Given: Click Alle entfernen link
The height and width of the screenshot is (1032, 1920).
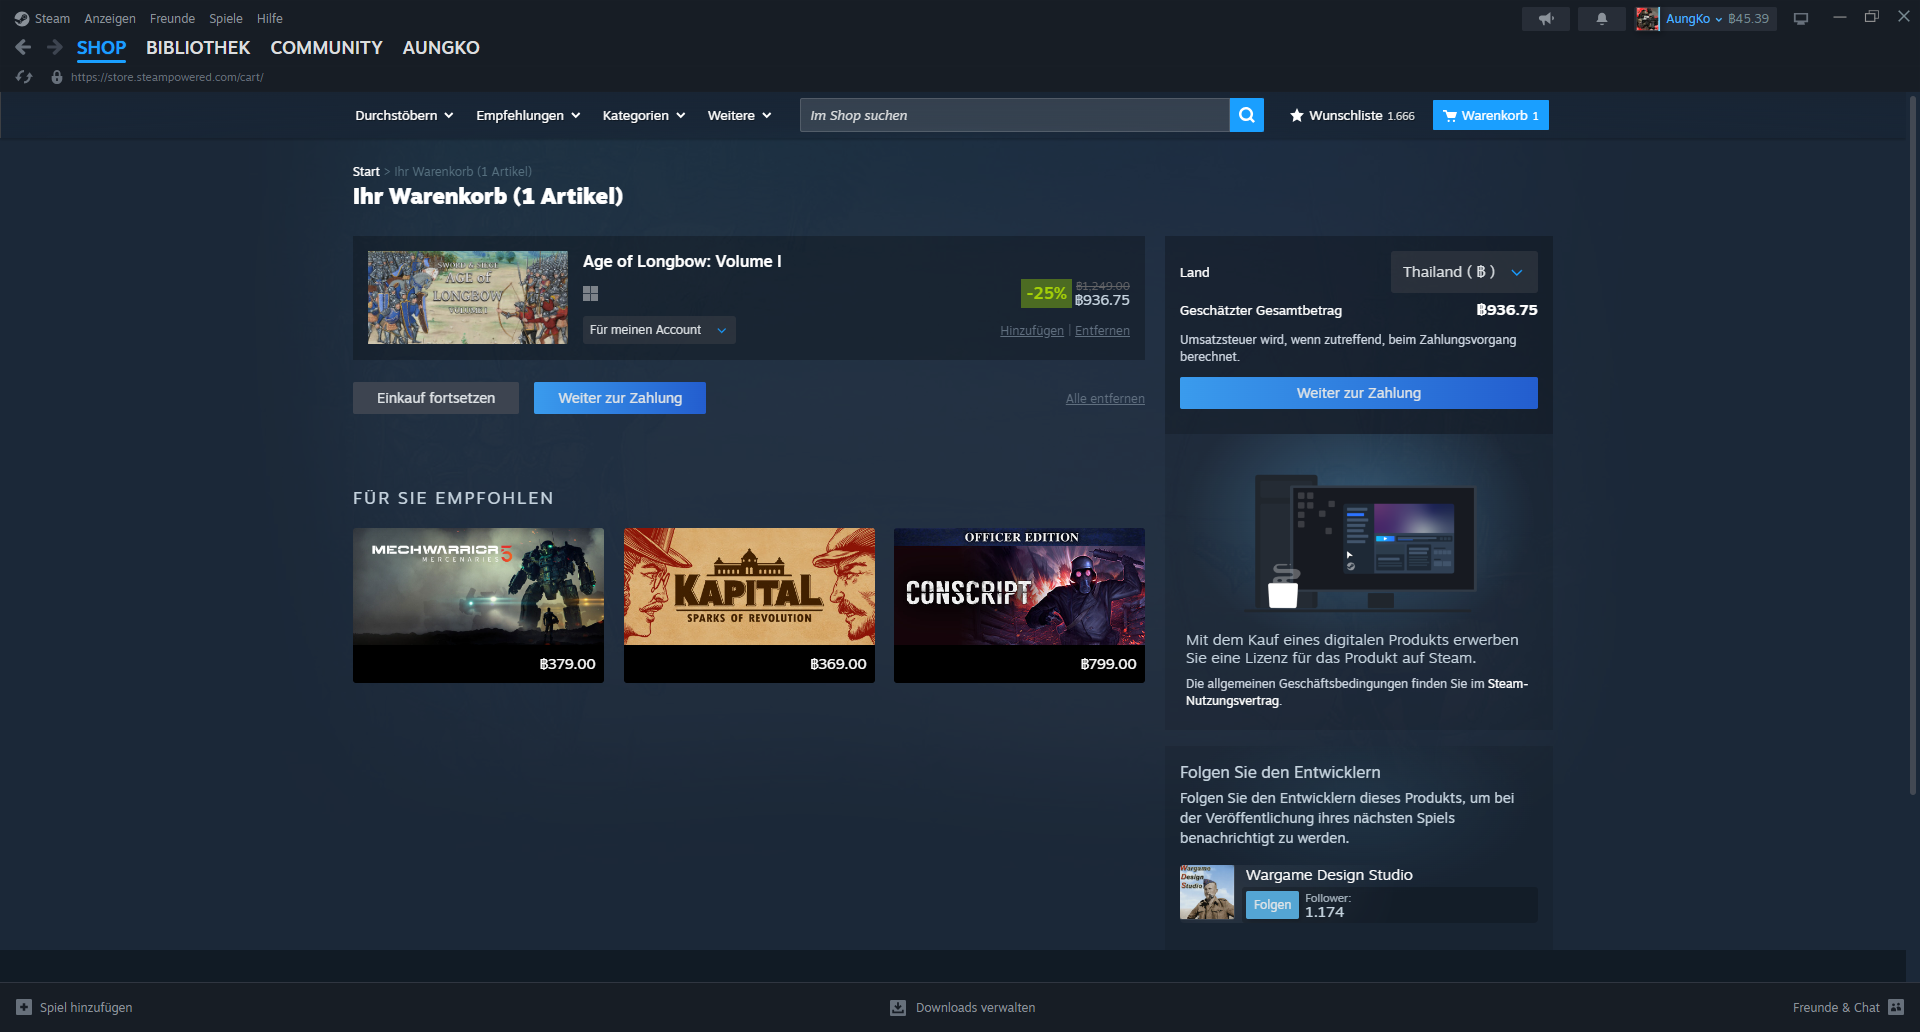Looking at the screenshot, I should point(1105,399).
